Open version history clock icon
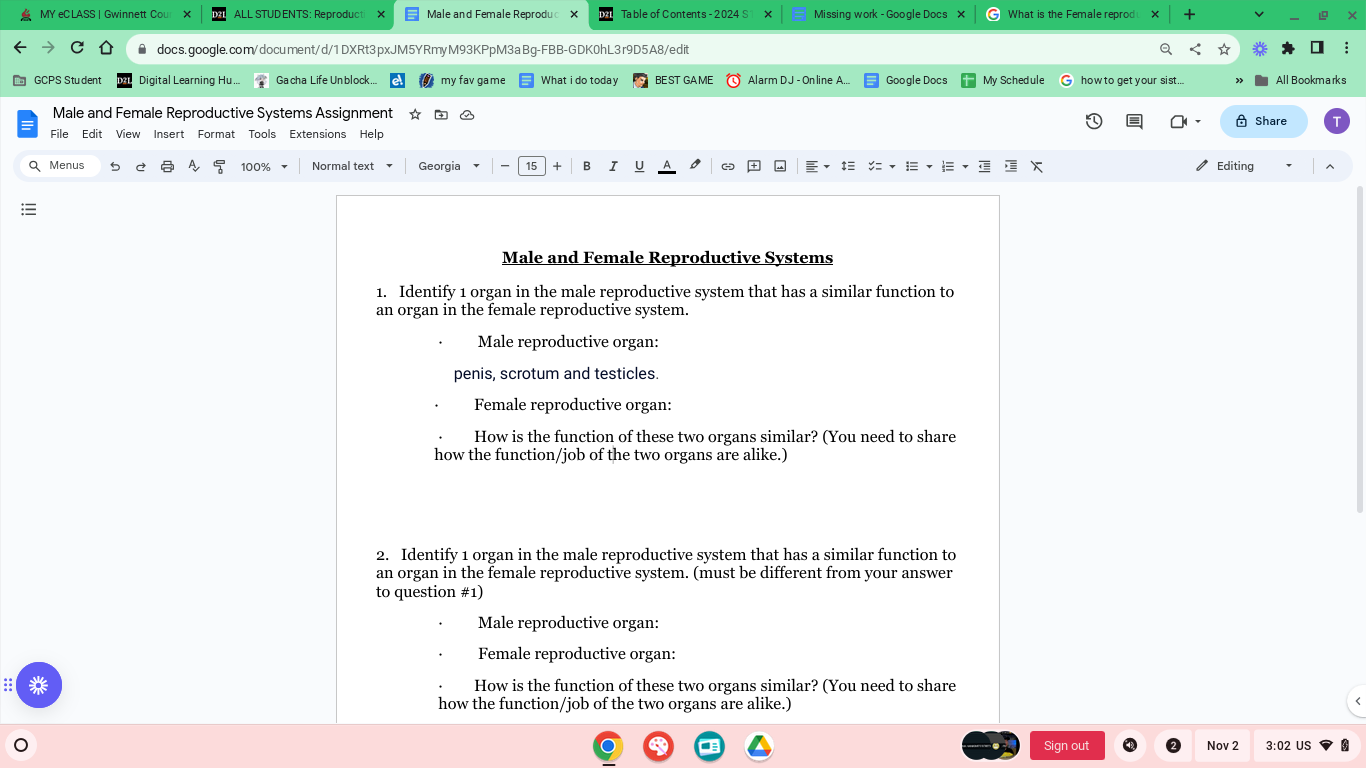This screenshot has width=1366, height=768. (x=1094, y=121)
